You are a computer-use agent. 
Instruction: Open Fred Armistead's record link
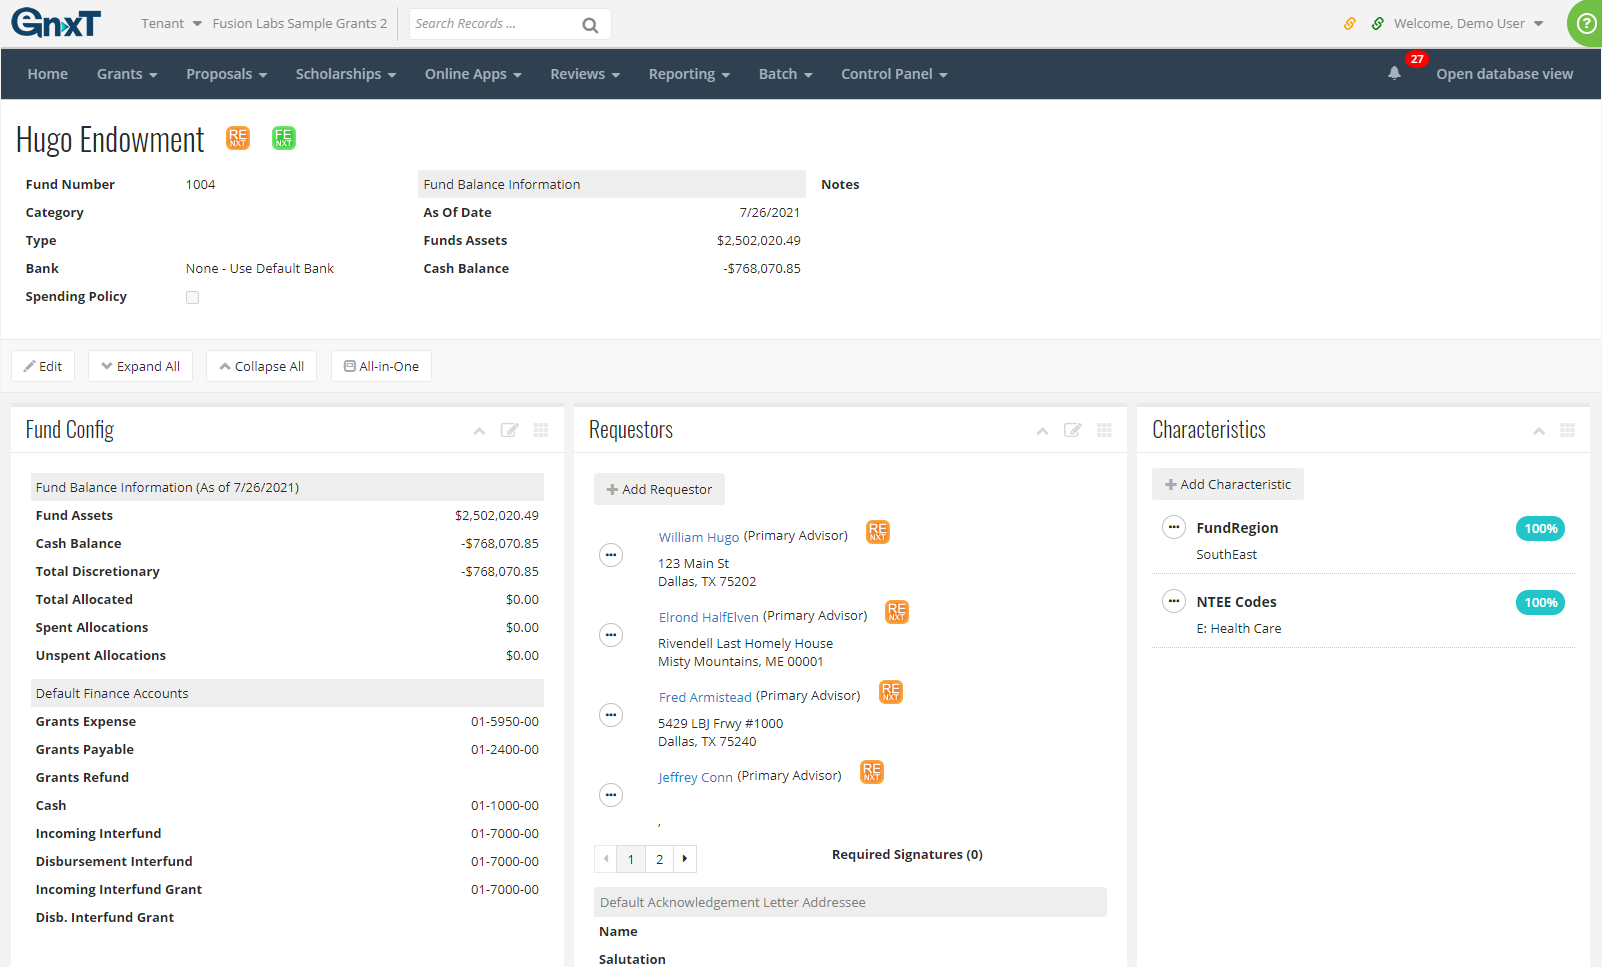click(x=705, y=696)
